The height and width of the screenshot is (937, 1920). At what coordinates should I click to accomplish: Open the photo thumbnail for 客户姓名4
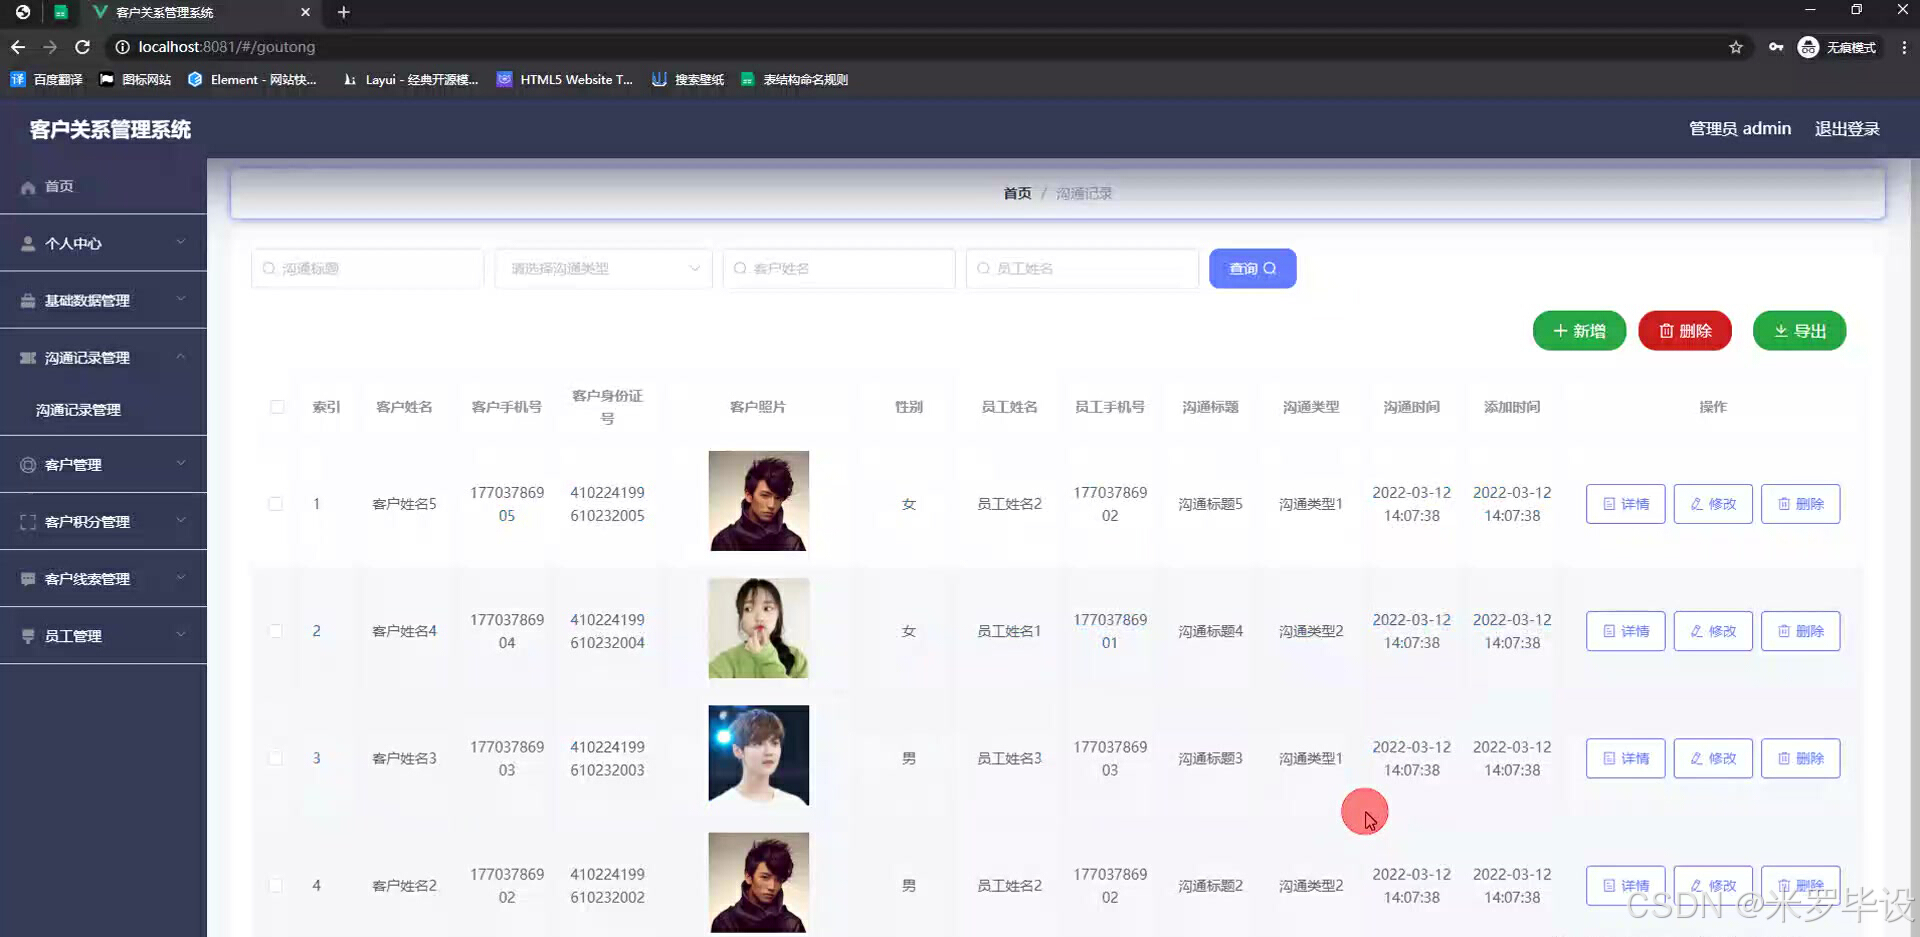[x=758, y=628]
